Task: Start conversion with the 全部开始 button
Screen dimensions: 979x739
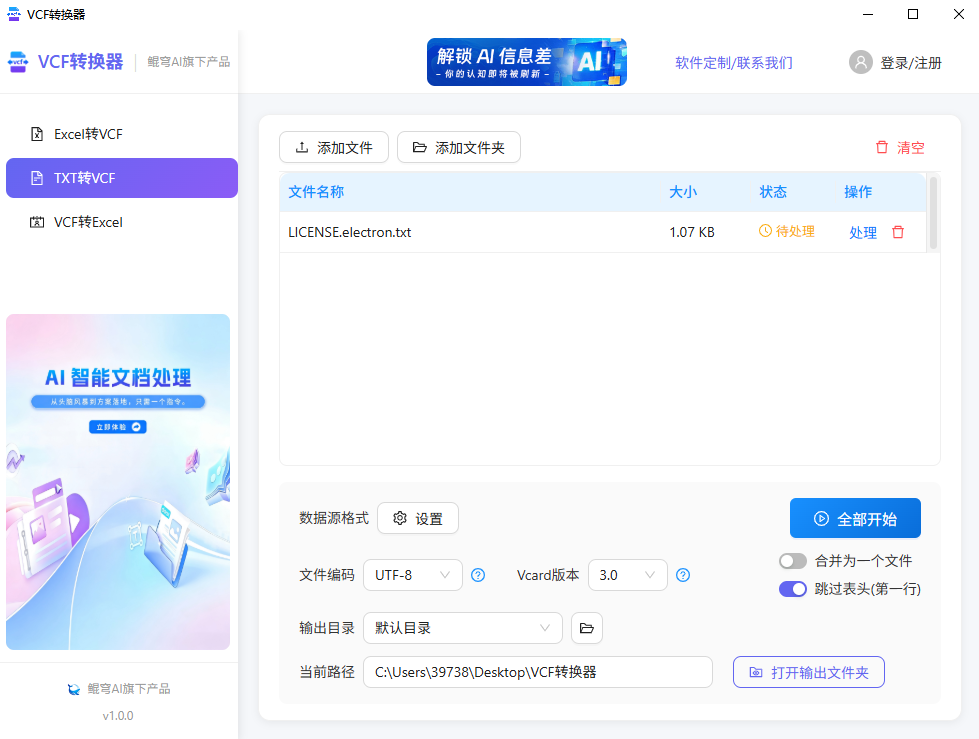Action: click(x=855, y=518)
